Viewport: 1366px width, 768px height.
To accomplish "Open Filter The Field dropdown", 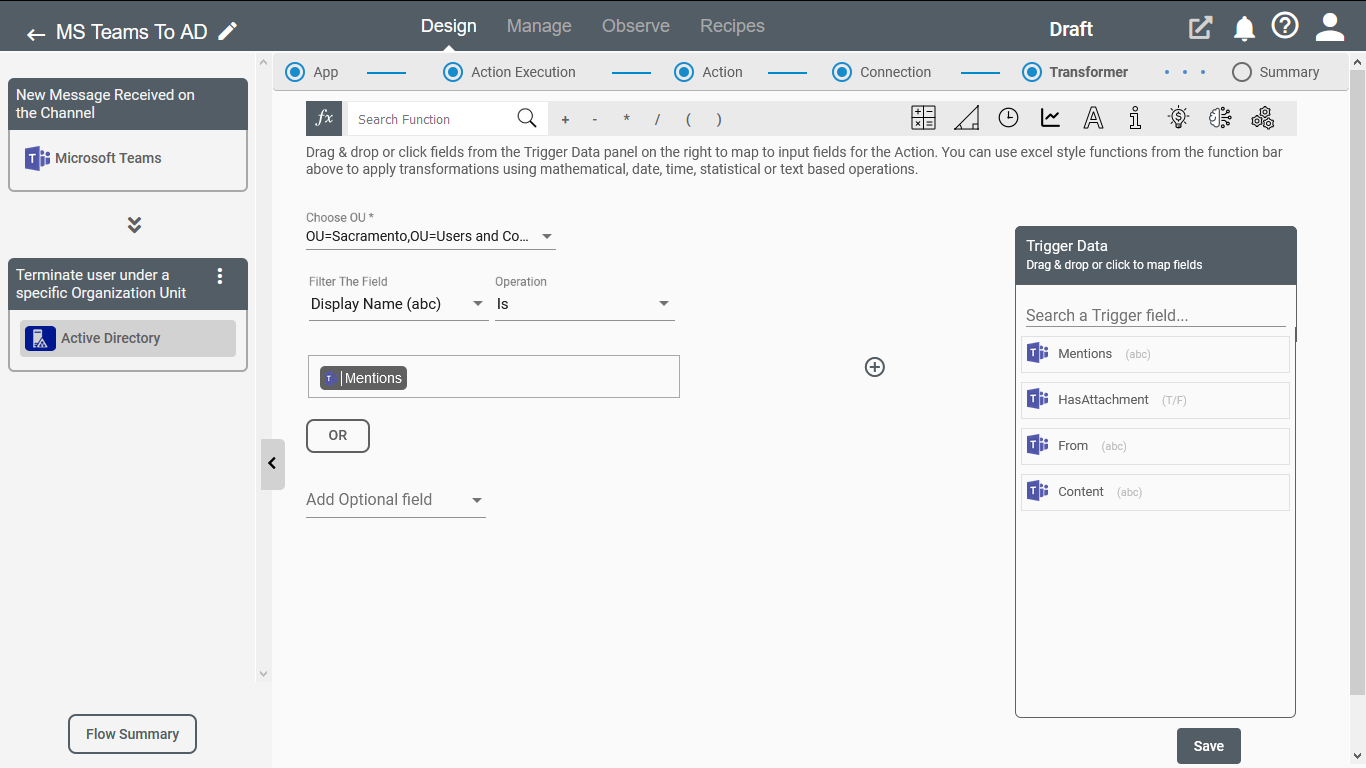I will (398, 304).
